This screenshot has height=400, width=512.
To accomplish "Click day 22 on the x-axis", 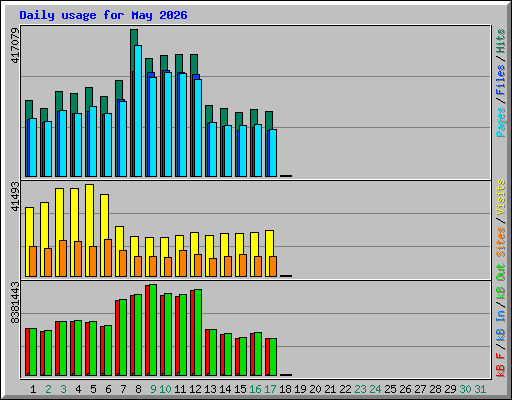I will tap(345, 389).
